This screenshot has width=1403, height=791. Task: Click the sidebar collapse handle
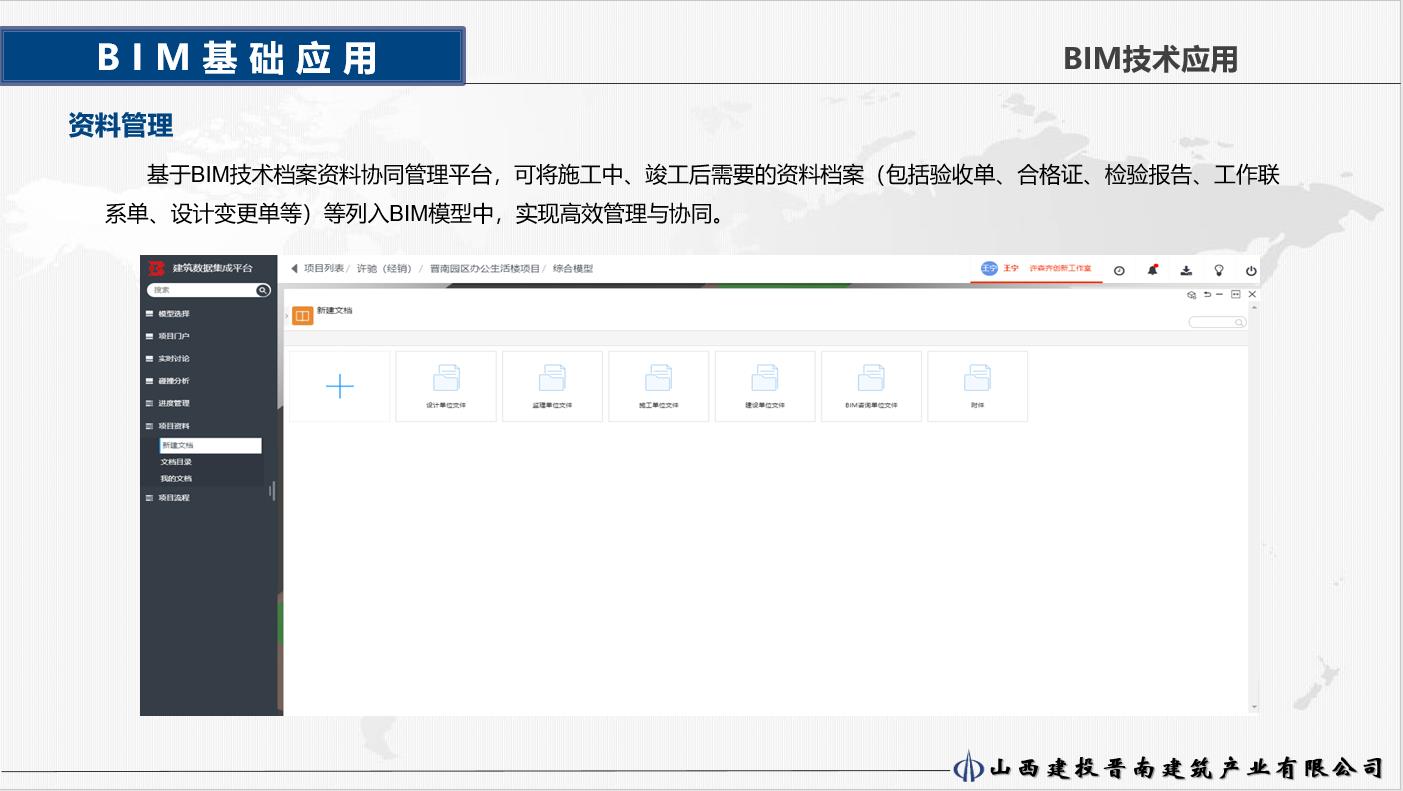click(272, 491)
